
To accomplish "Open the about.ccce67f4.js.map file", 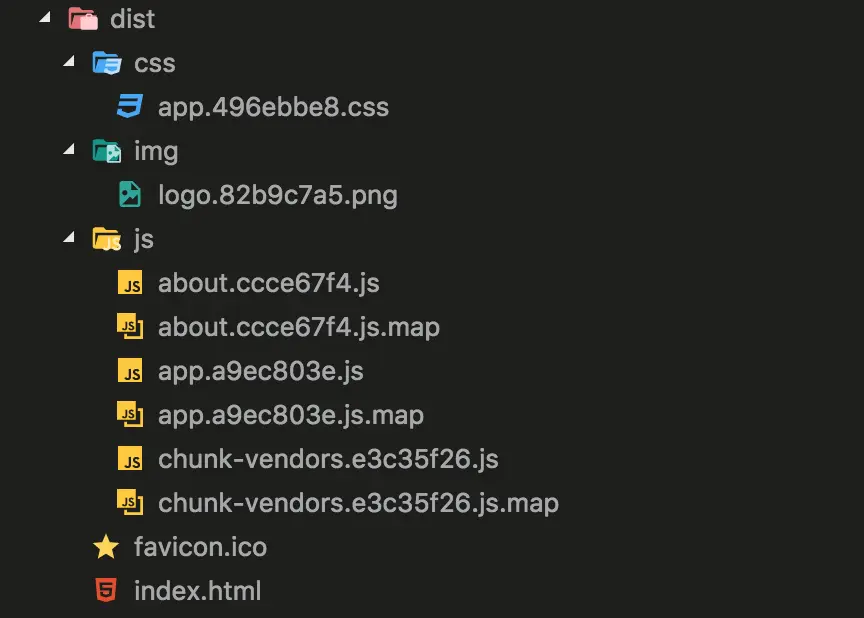I will point(299,327).
